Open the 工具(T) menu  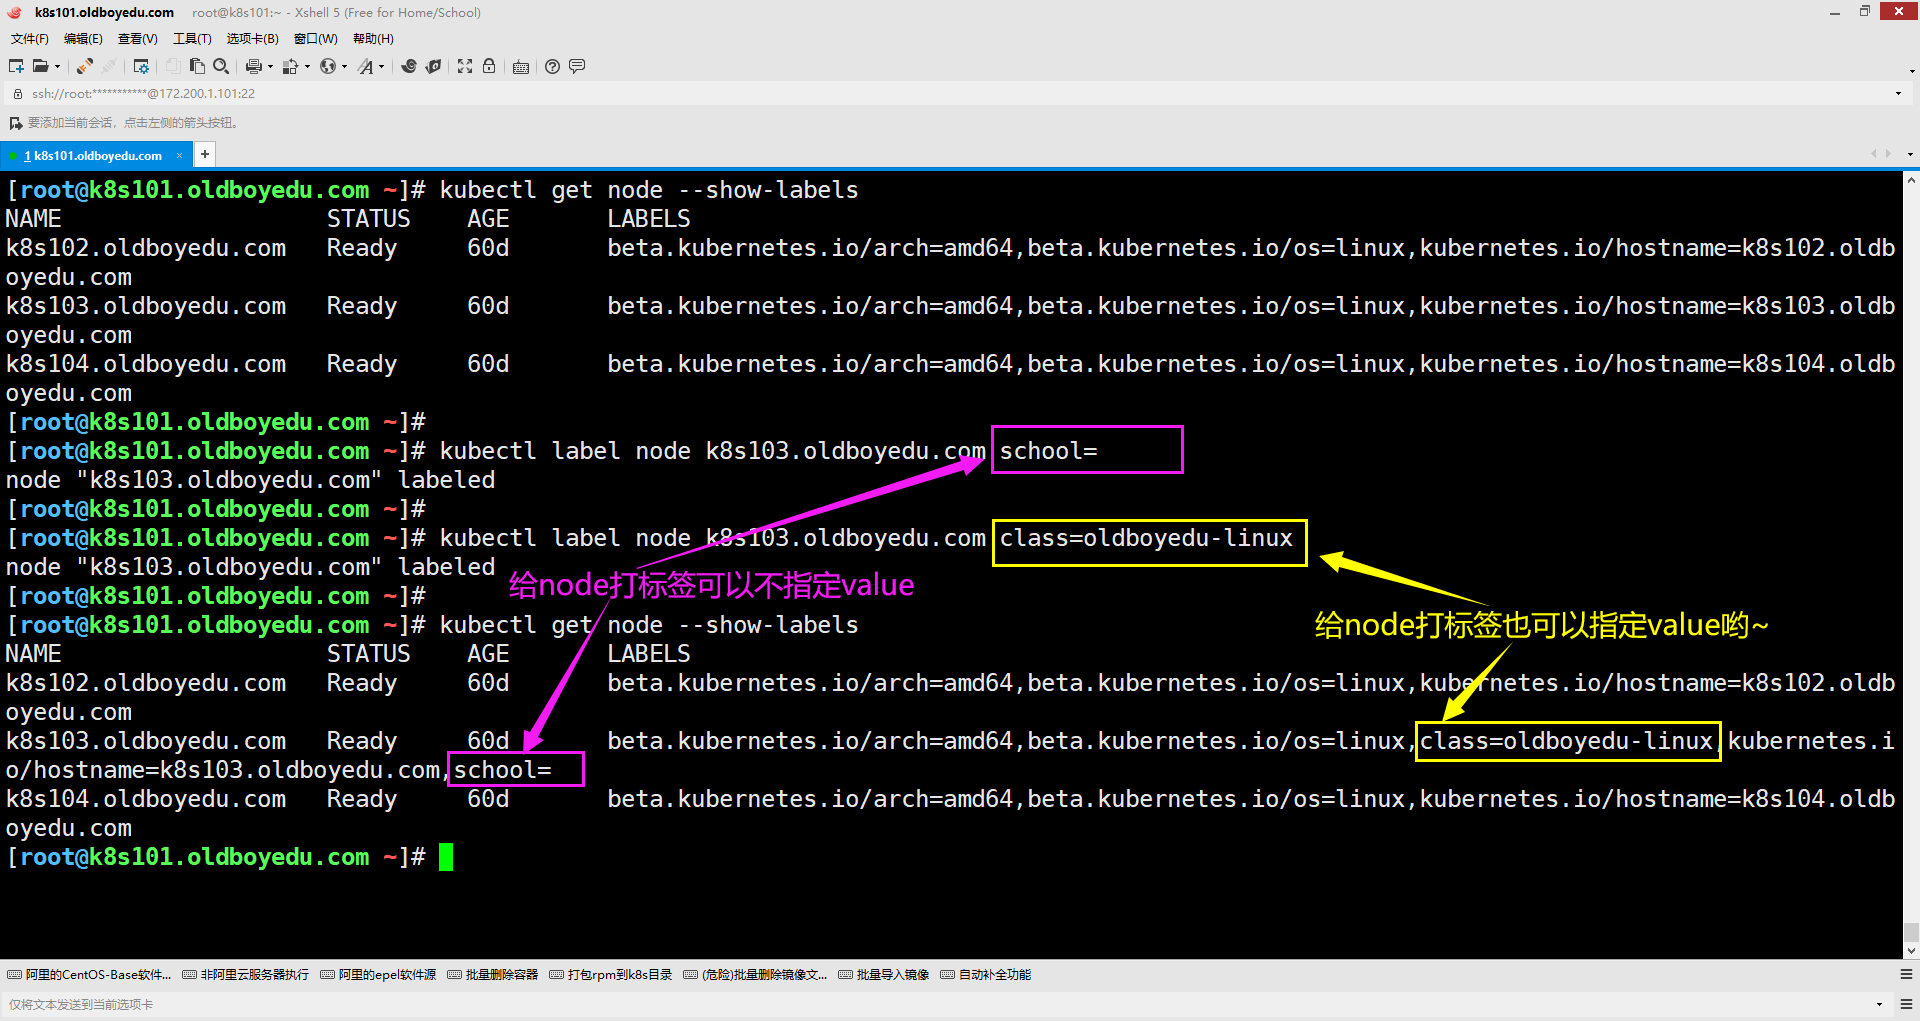192,39
